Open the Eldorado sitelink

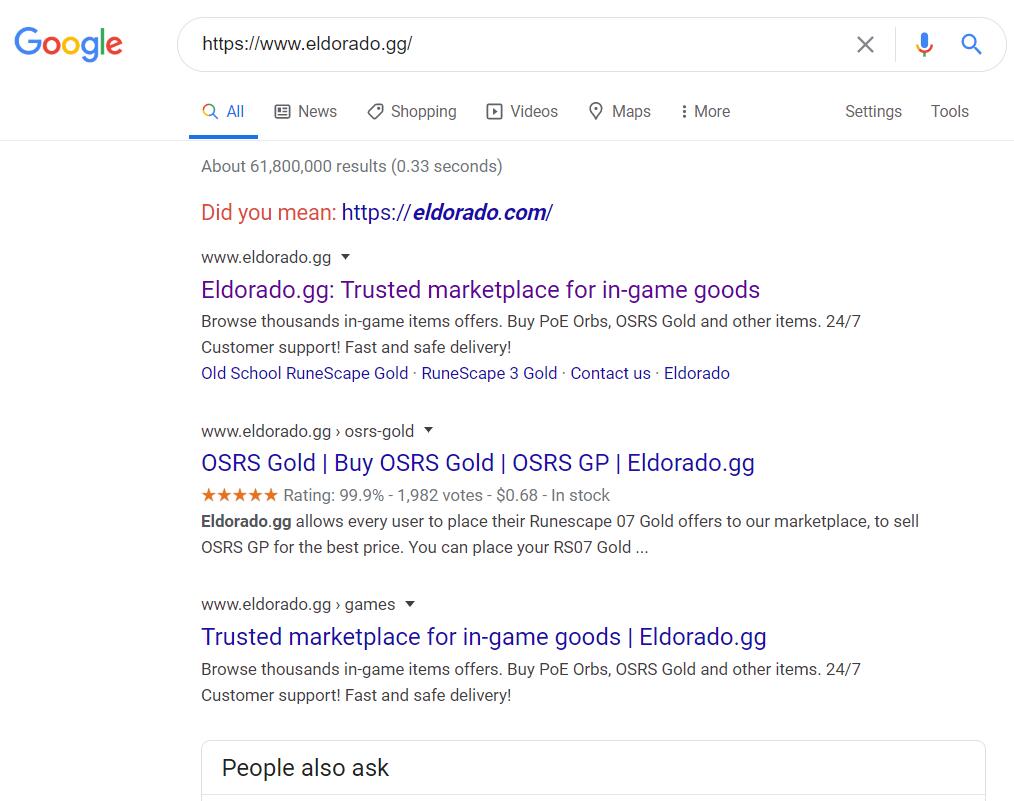point(696,373)
